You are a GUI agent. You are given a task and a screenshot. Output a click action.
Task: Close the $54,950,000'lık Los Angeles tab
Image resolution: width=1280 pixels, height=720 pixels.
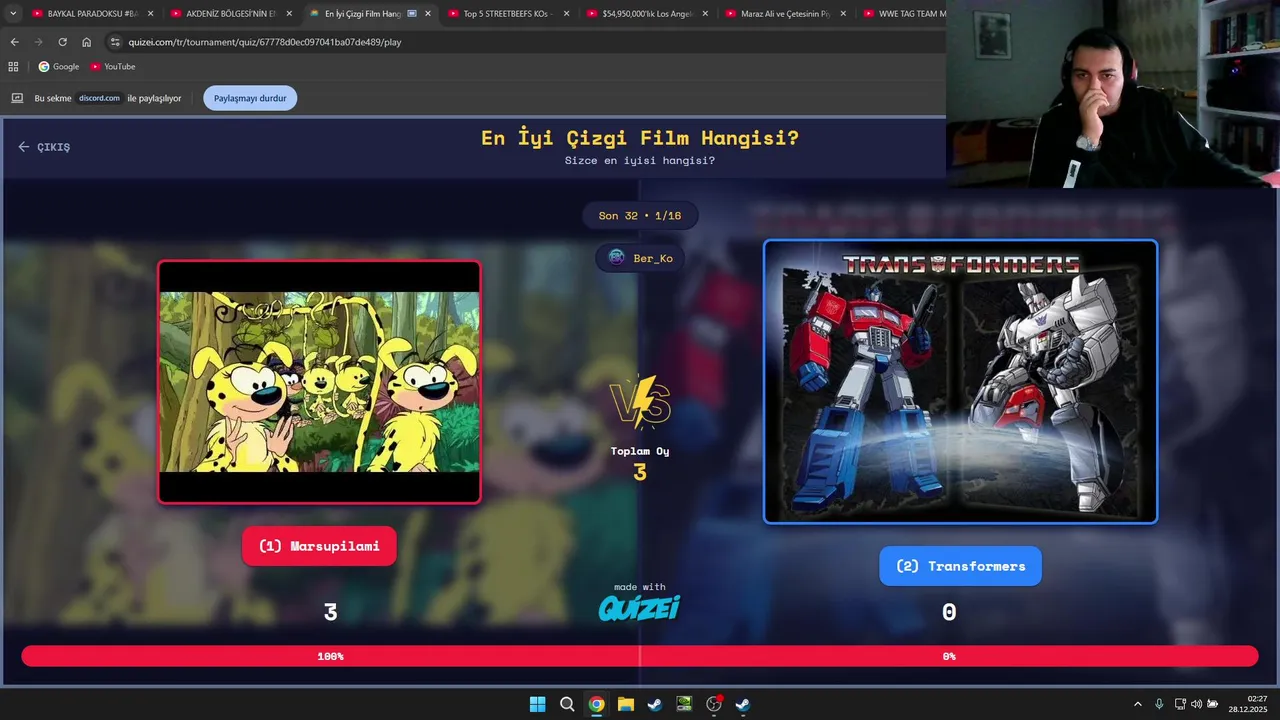coord(705,14)
